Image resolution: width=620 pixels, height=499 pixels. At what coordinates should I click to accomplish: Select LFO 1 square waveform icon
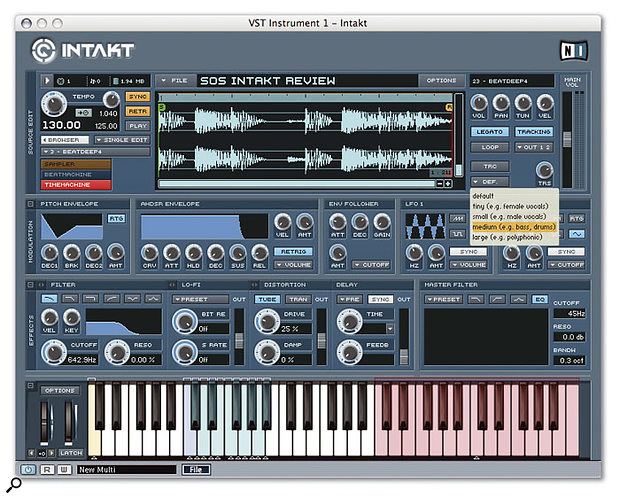pyautogui.click(x=457, y=234)
